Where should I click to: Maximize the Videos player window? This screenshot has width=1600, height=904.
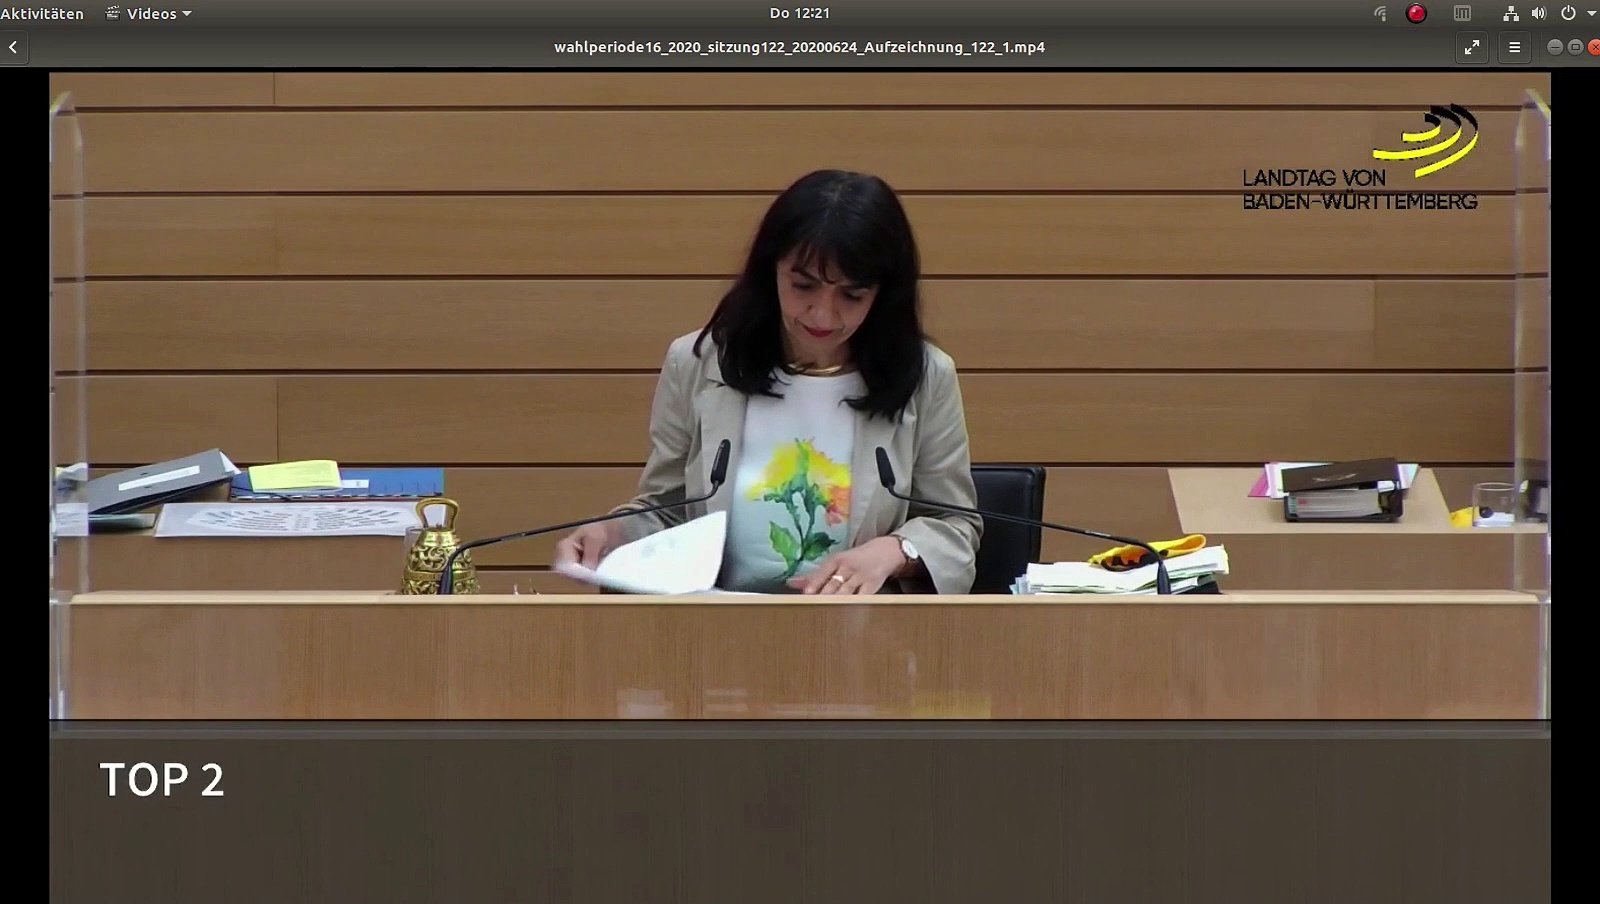[1575, 47]
